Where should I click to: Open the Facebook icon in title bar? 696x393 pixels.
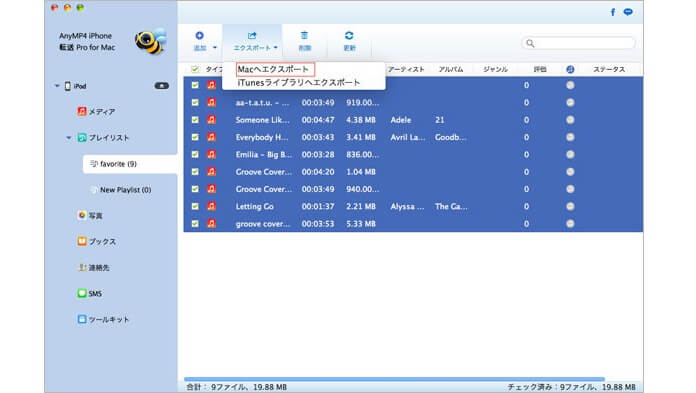coord(613,12)
